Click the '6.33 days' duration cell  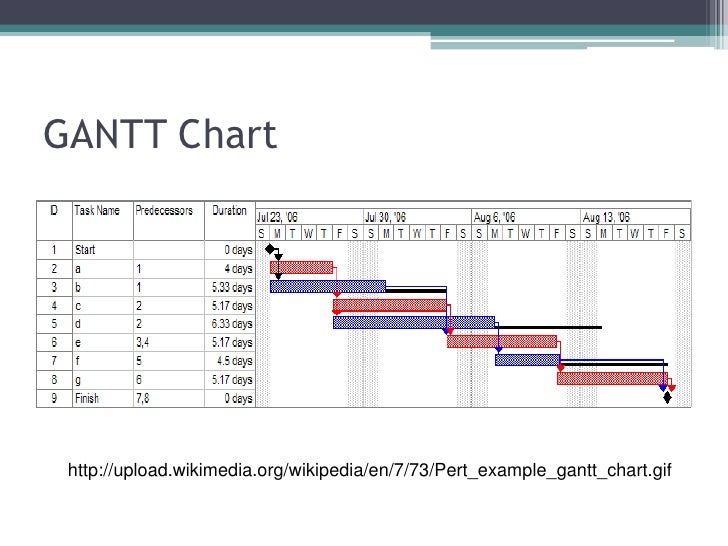tap(229, 324)
